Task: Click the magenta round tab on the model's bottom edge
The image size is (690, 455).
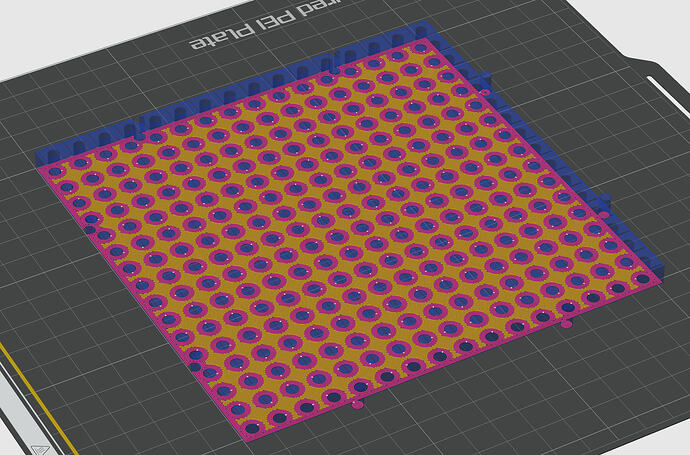Action: pyautogui.click(x=358, y=404)
